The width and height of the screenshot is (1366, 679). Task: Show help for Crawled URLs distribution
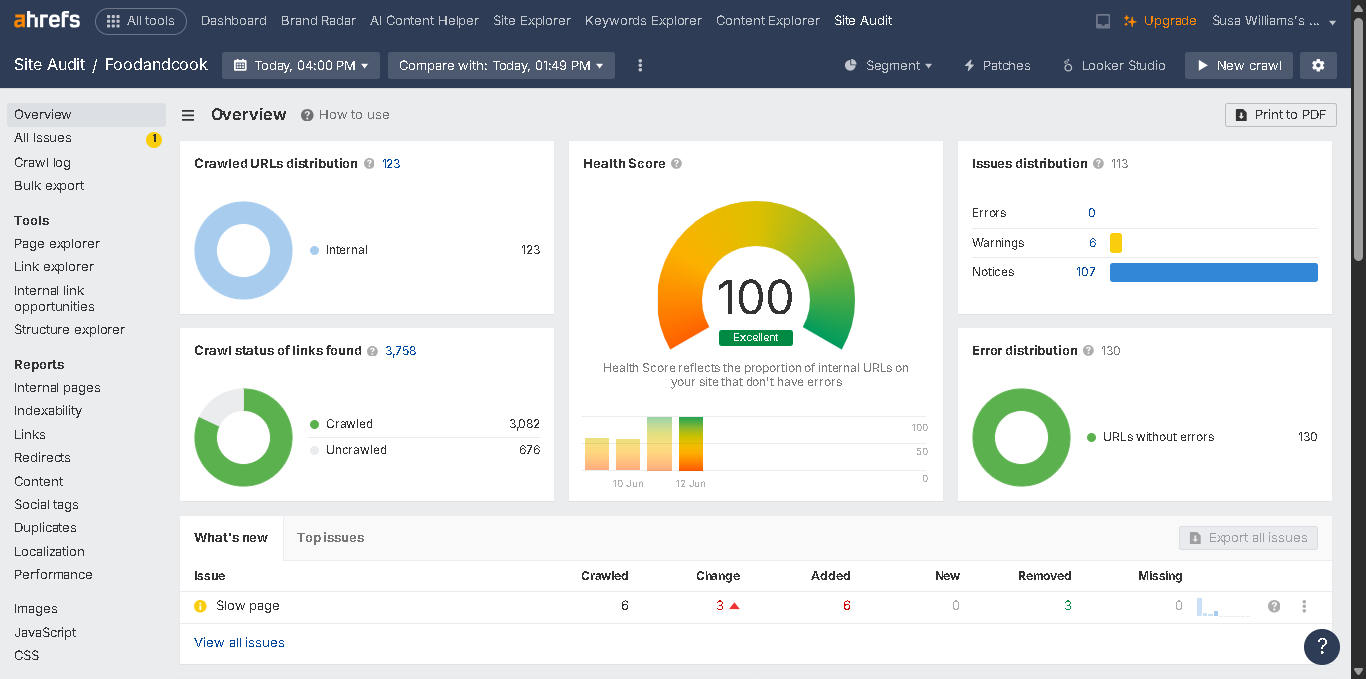click(369, 164)
